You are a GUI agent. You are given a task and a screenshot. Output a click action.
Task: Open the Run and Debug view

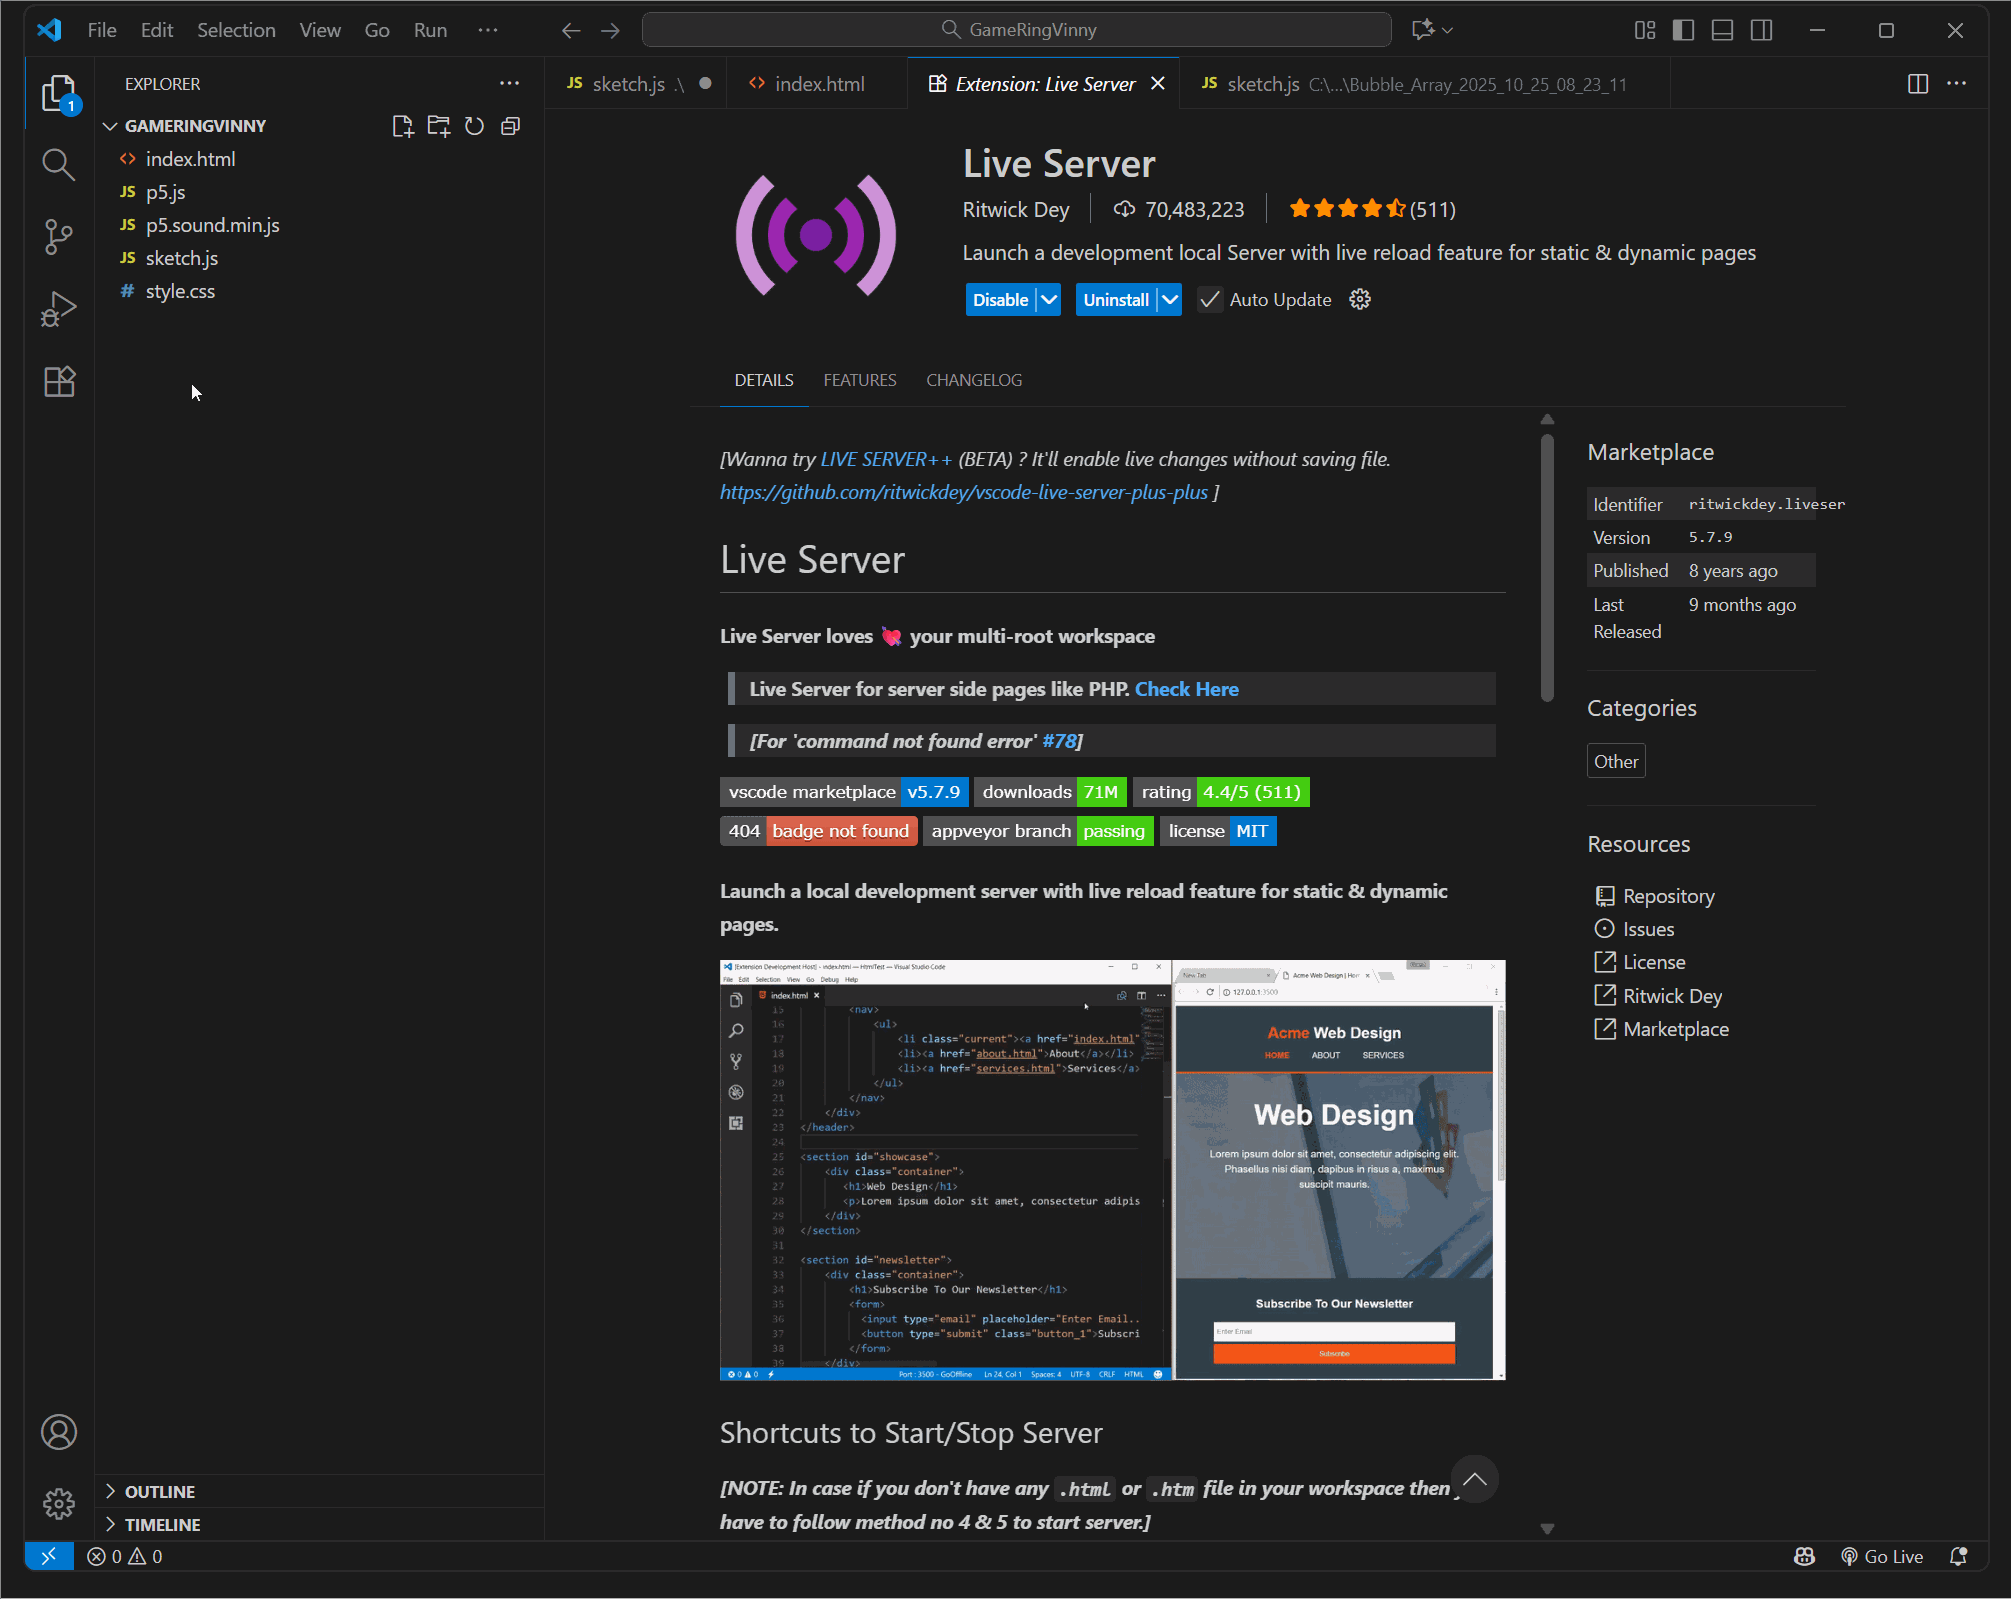(57, 308)
